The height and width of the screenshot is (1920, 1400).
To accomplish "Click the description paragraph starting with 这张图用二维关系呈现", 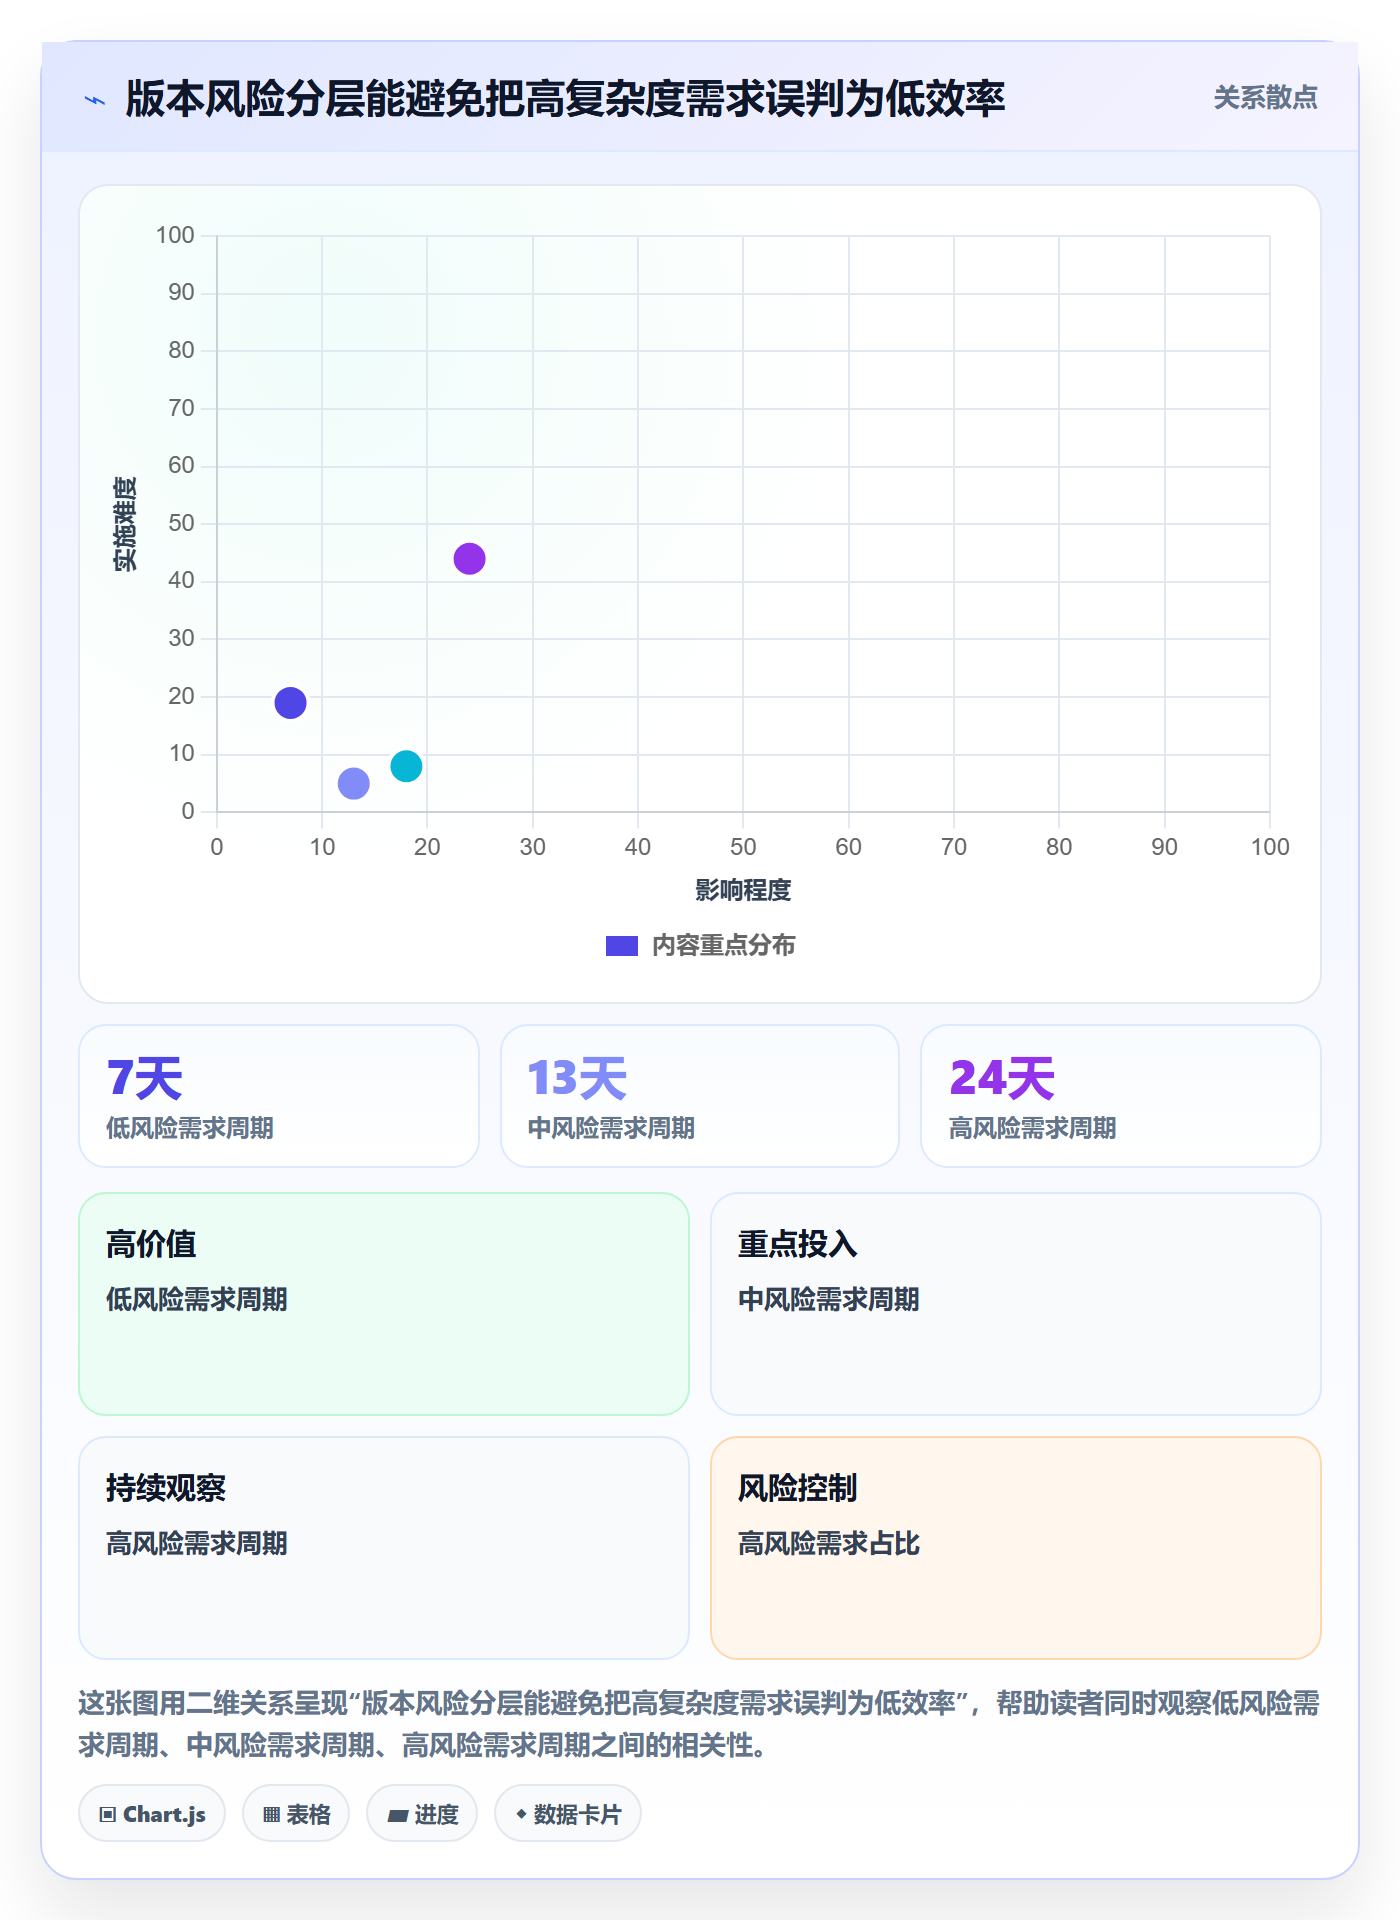I will pos(700,1724).
